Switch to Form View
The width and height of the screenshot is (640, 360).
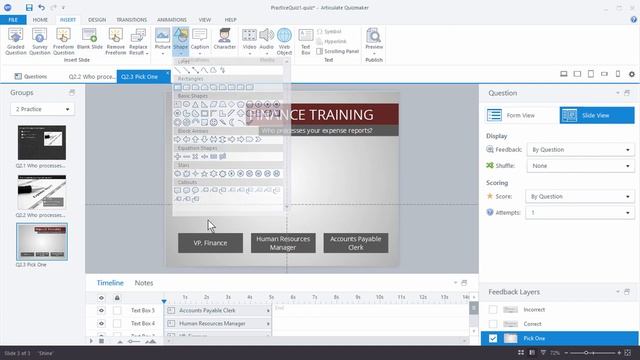click(521, 116)
